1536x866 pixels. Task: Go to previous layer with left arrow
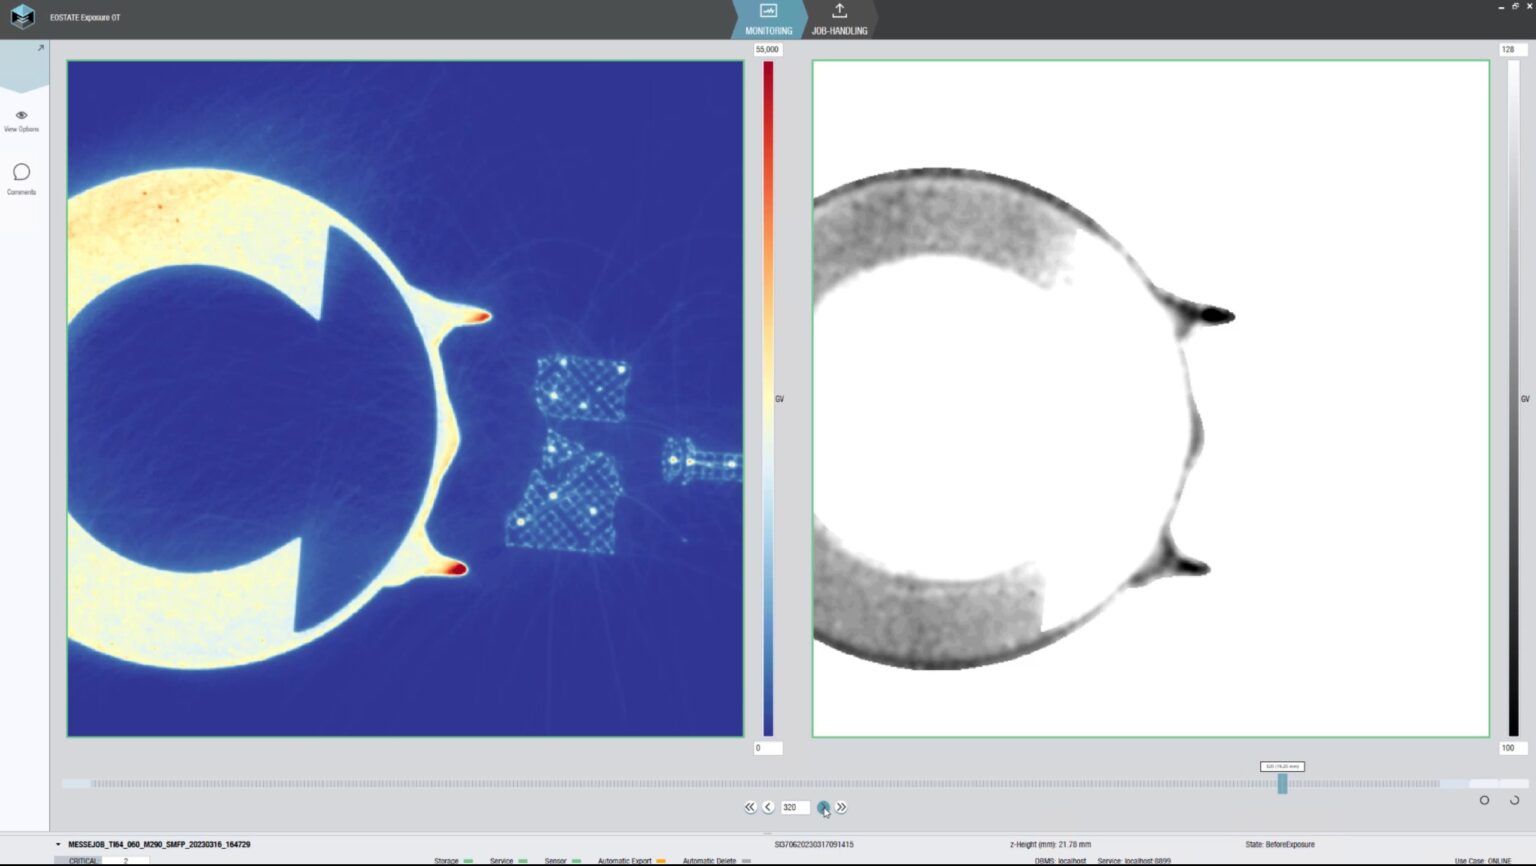[x=768, y=807]
